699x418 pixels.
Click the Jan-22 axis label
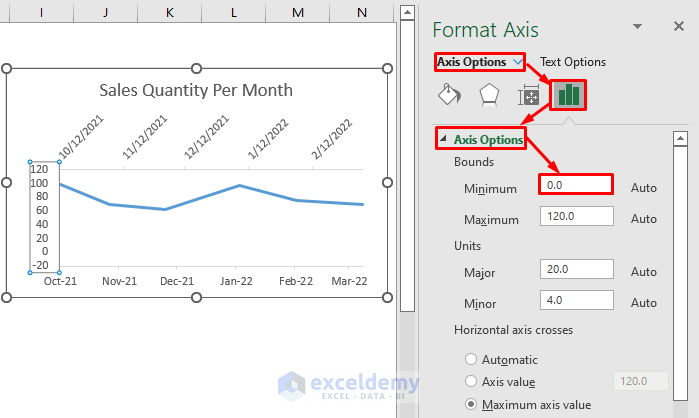pos(236,281)
